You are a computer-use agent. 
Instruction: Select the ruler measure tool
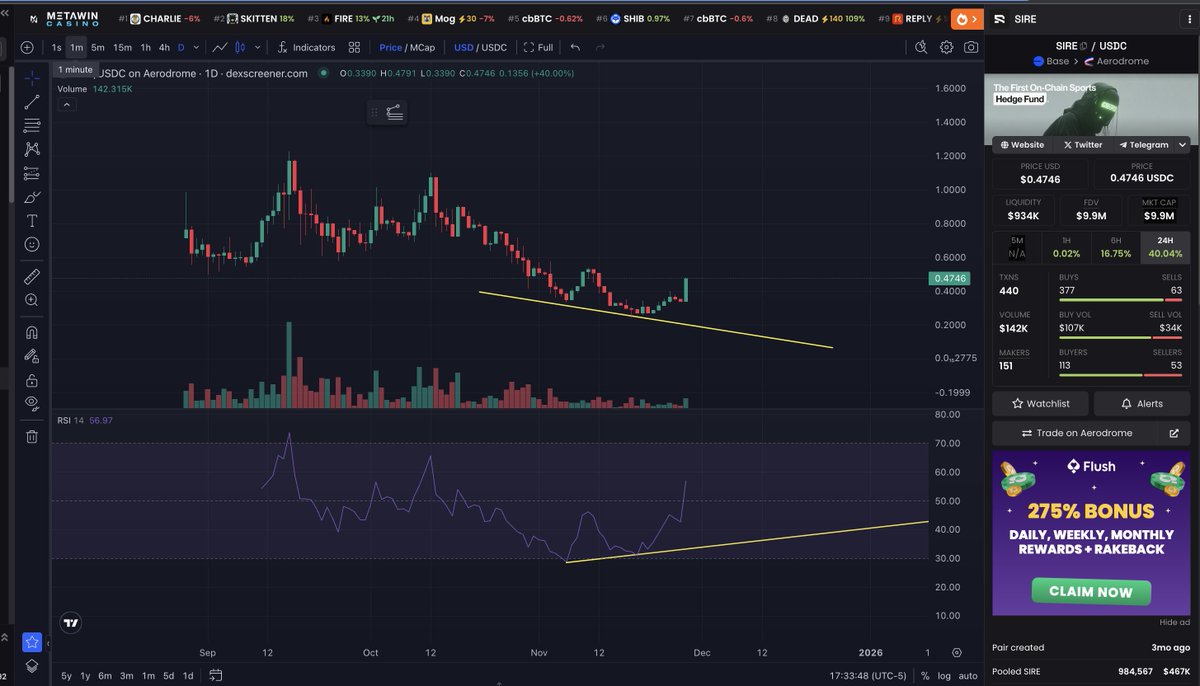(32, 276)
